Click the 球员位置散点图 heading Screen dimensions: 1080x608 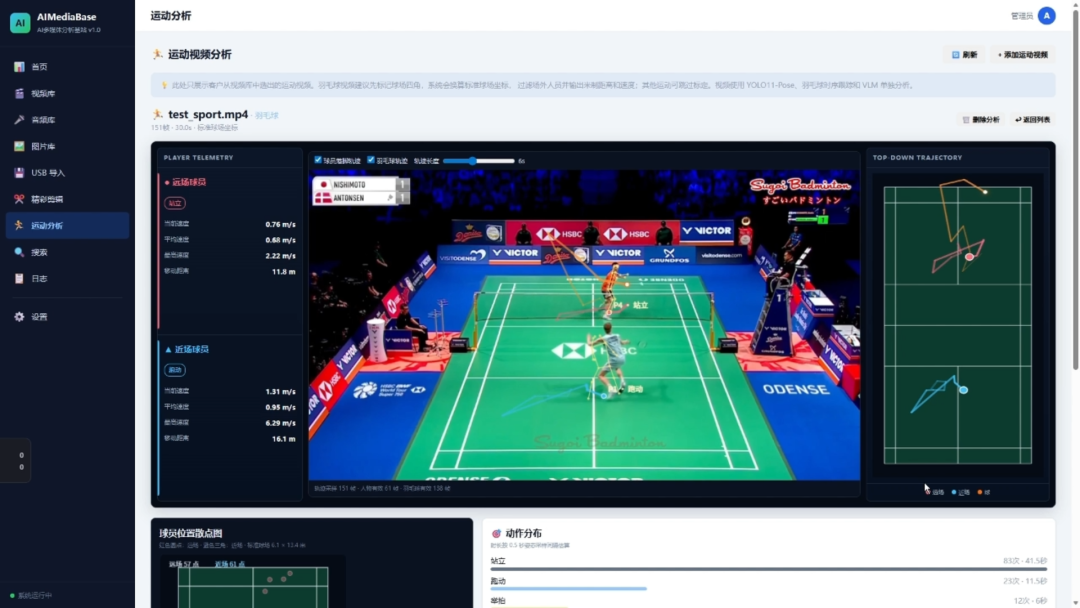[x=191, y=534]
